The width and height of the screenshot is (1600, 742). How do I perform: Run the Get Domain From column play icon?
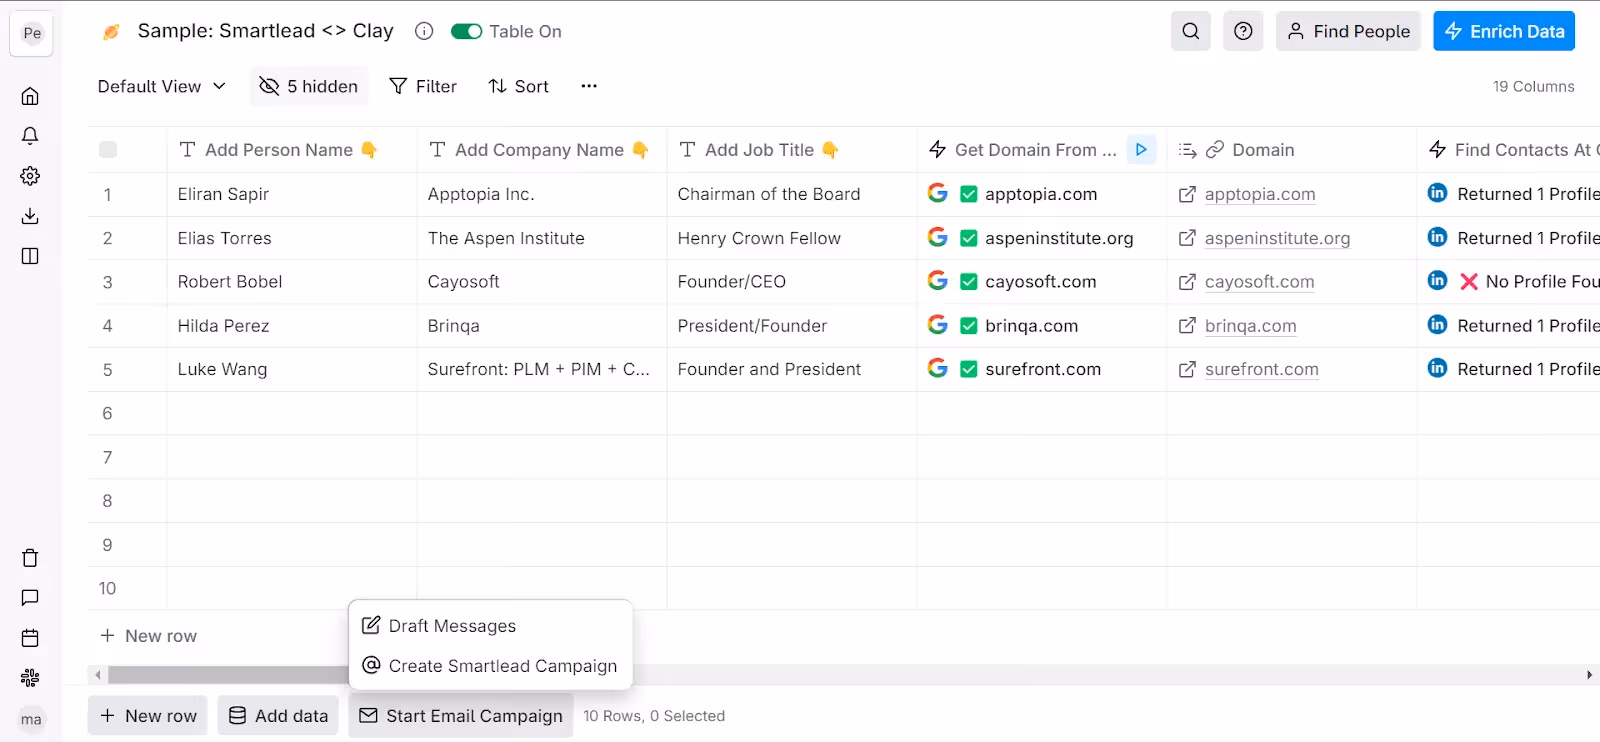(x=1141, y=149)
